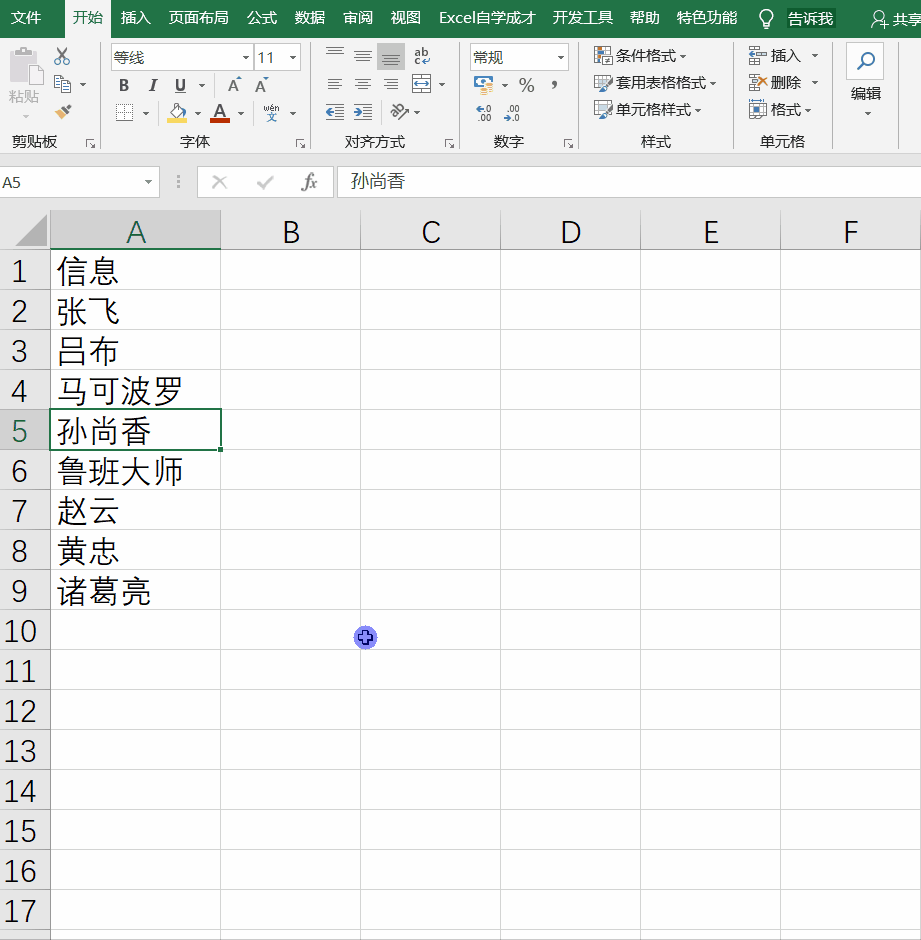Click the 共享 share button
921x940 pixels.
coord(895,19)
